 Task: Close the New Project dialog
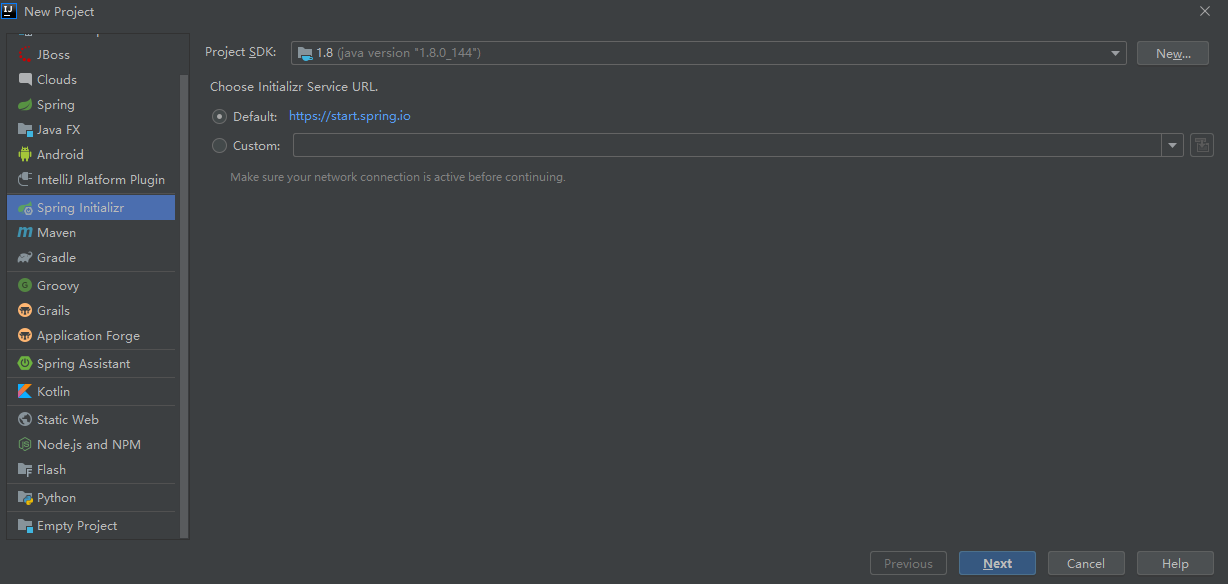(1205, 11)
